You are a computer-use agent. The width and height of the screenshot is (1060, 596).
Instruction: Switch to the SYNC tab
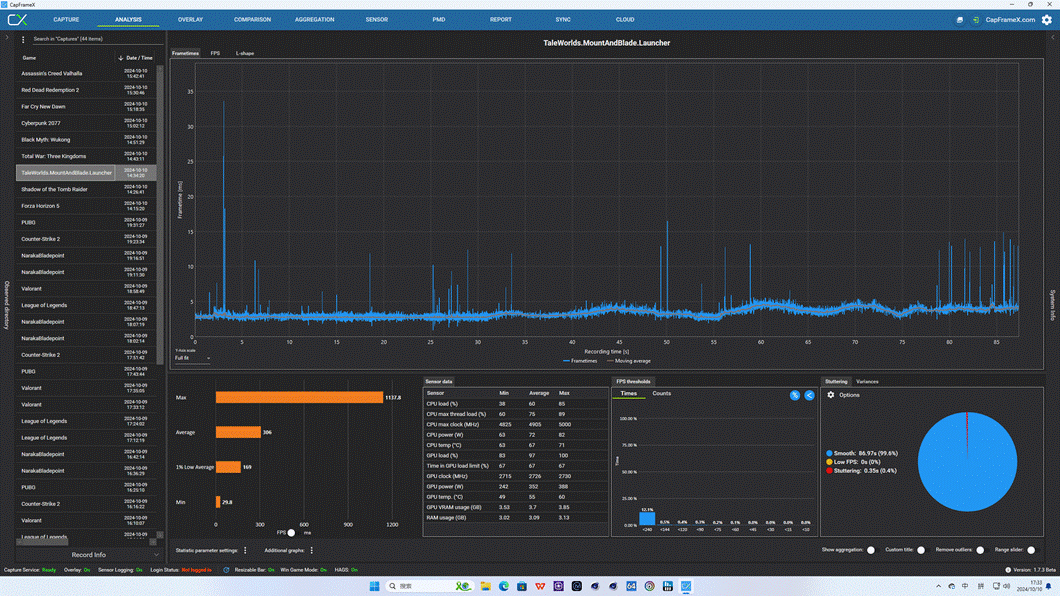563,20
